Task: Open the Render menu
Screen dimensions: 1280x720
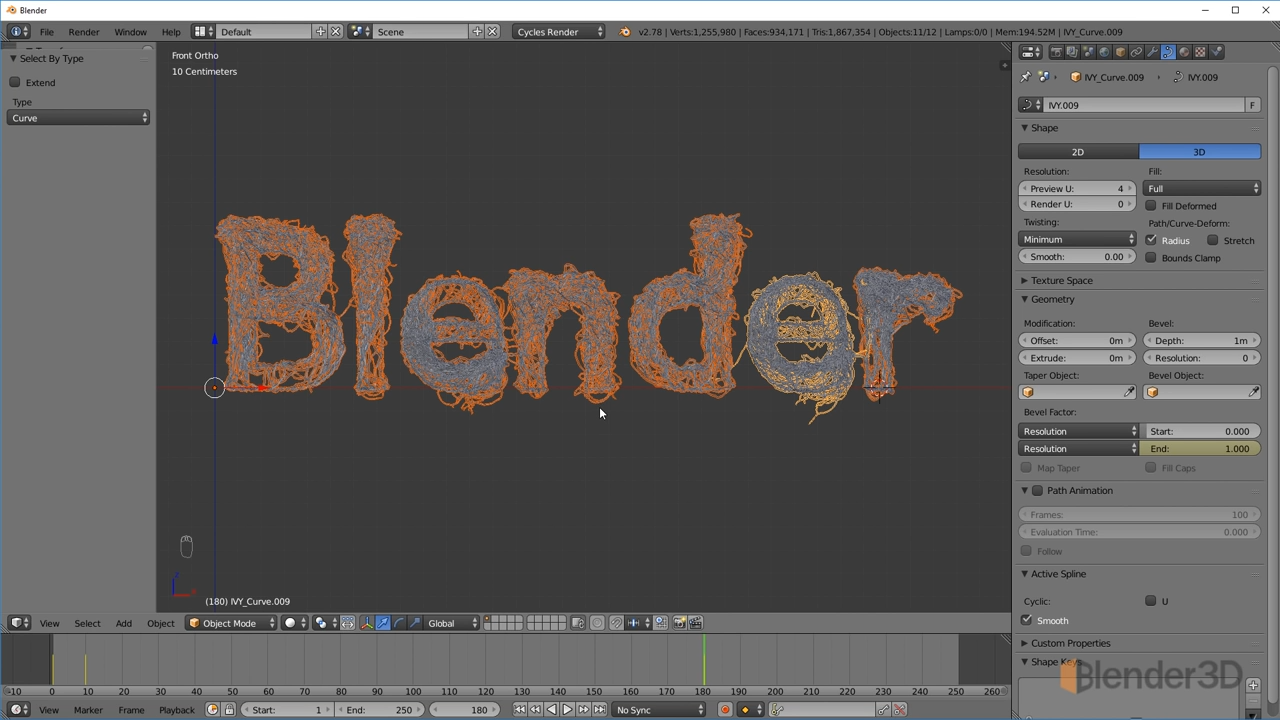Action: (x=84, y=32)
